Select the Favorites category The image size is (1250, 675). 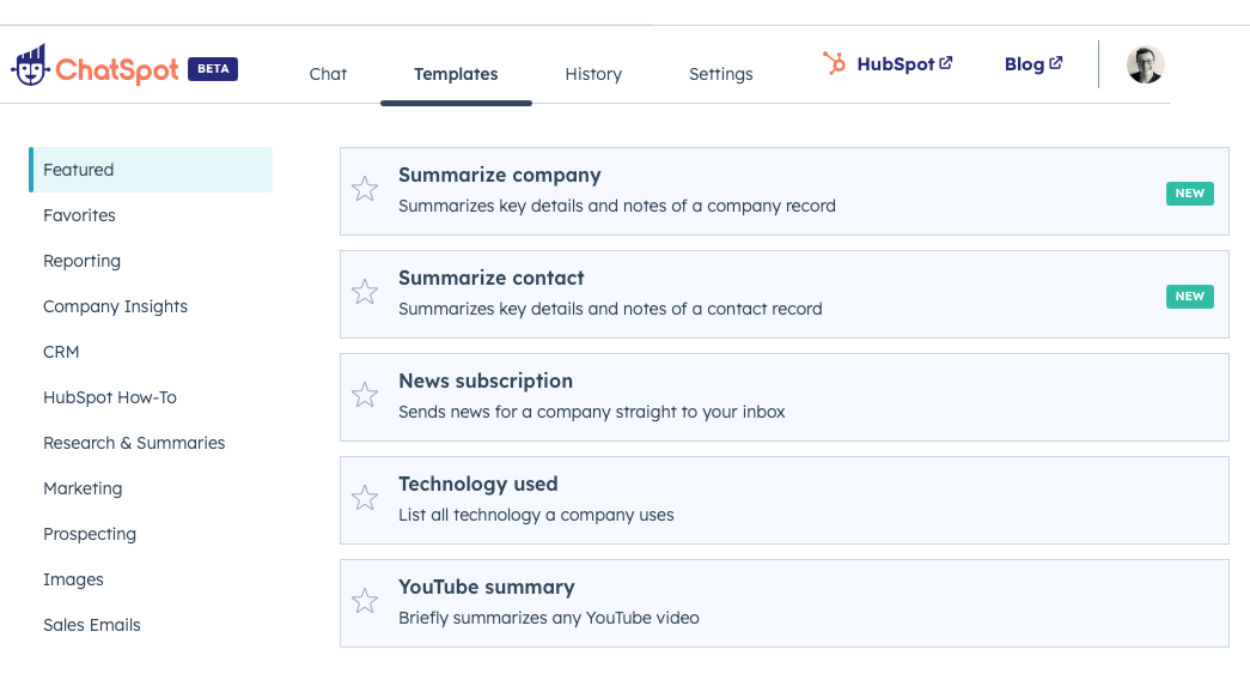coord(79,215)
